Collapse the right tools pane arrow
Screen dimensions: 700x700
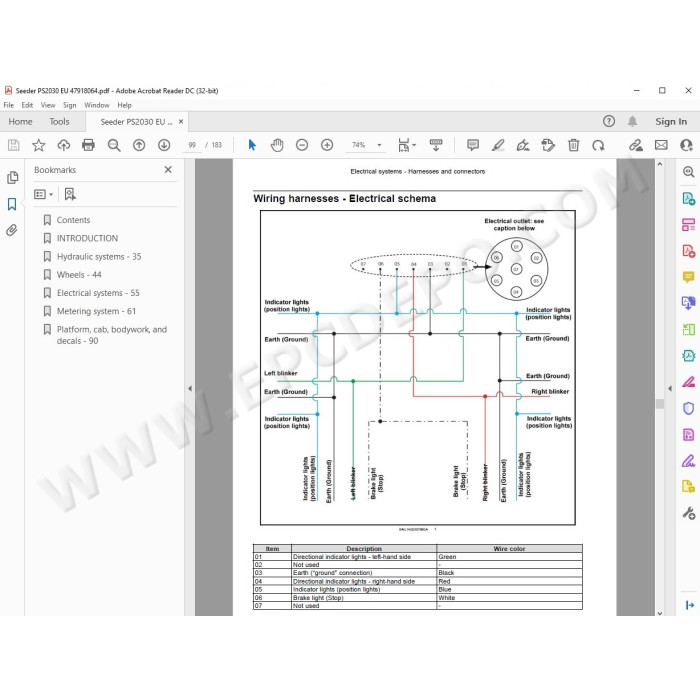670,388
